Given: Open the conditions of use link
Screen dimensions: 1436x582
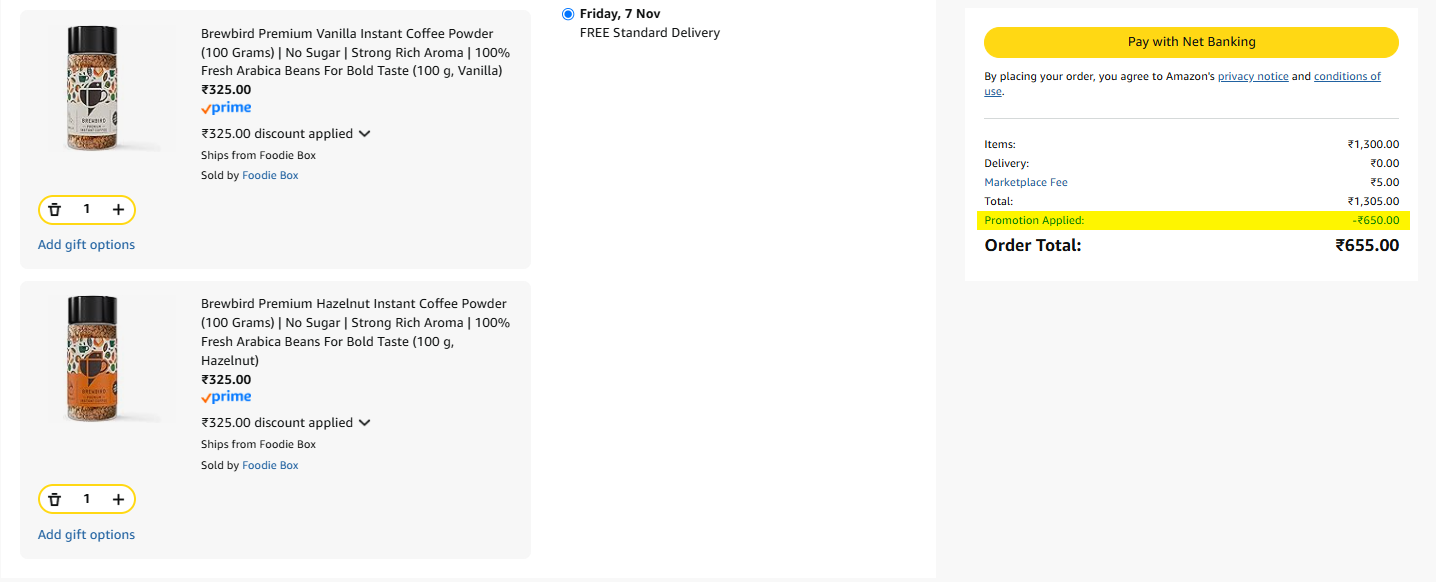Looking at the screenshot, I should pyautogui.click(x=1346, y=77).
